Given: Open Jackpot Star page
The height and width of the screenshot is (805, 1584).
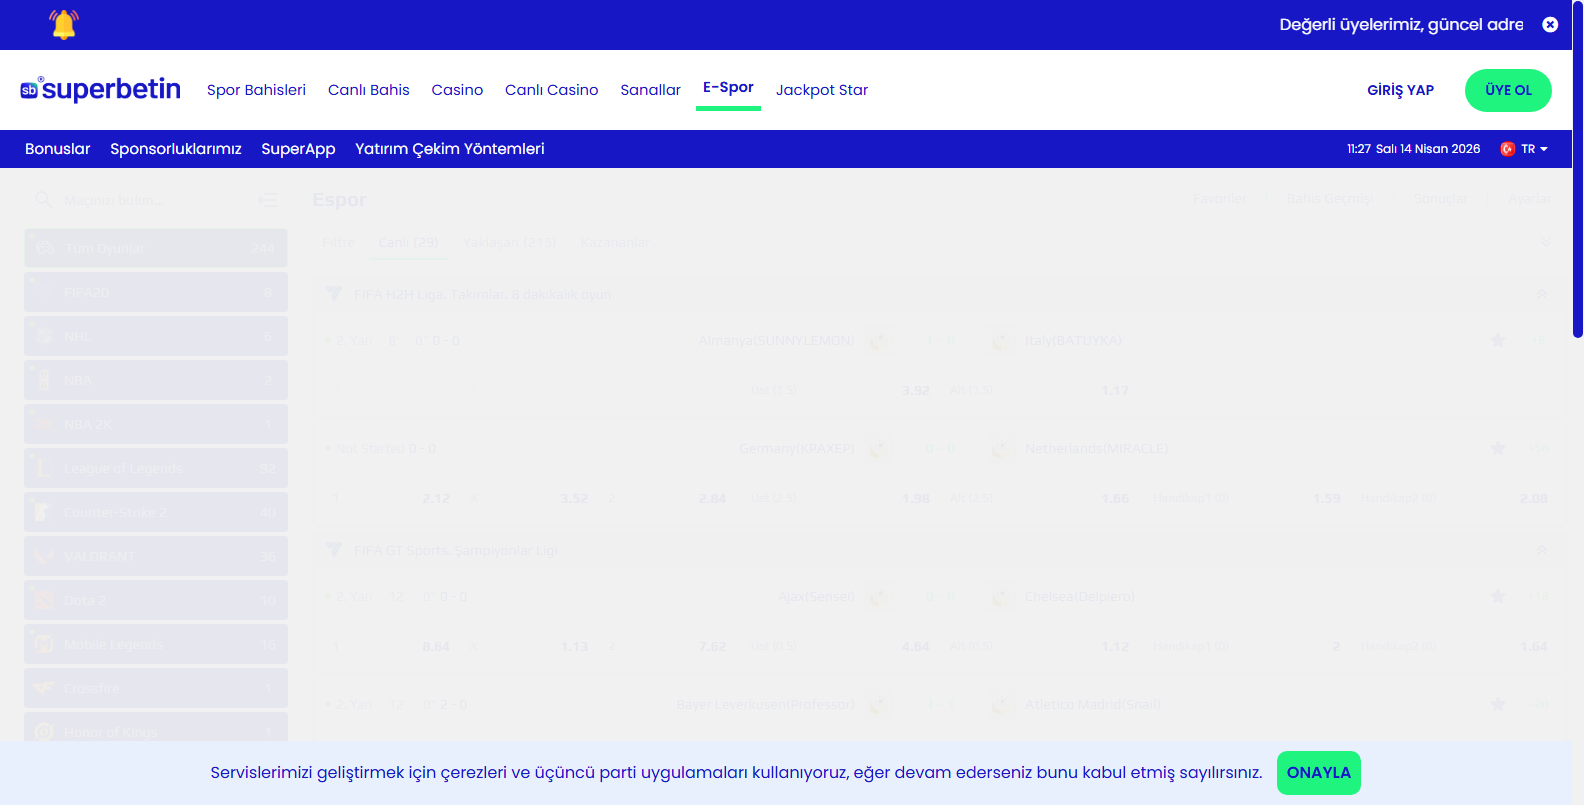Looking at the screenshot, I should [x=822, y=90].
